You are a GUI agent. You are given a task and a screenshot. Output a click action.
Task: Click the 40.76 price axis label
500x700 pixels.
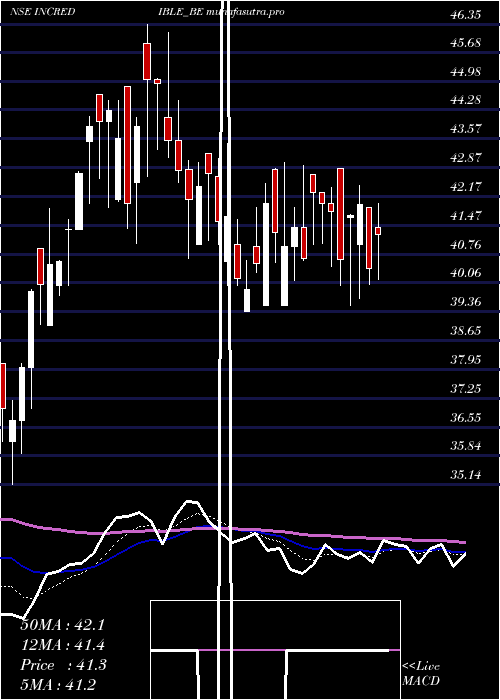tap(466, 245)
